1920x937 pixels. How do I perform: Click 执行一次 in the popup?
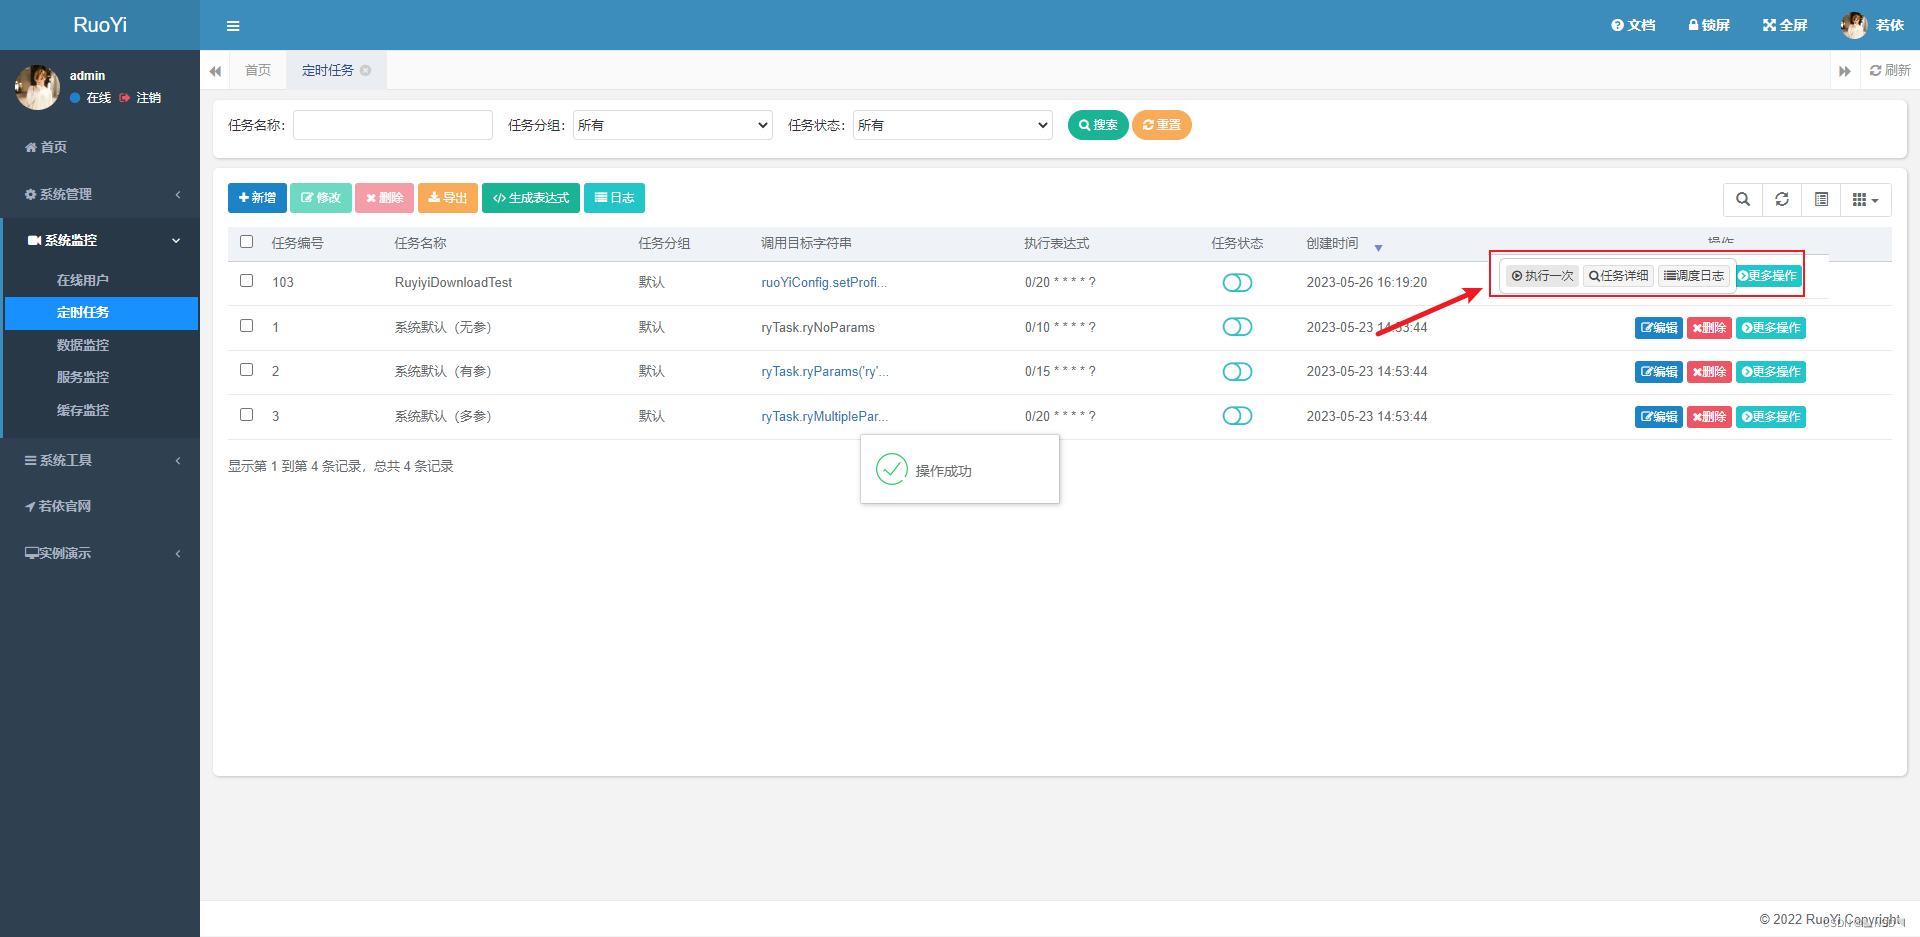click(x=1542, y=276)
